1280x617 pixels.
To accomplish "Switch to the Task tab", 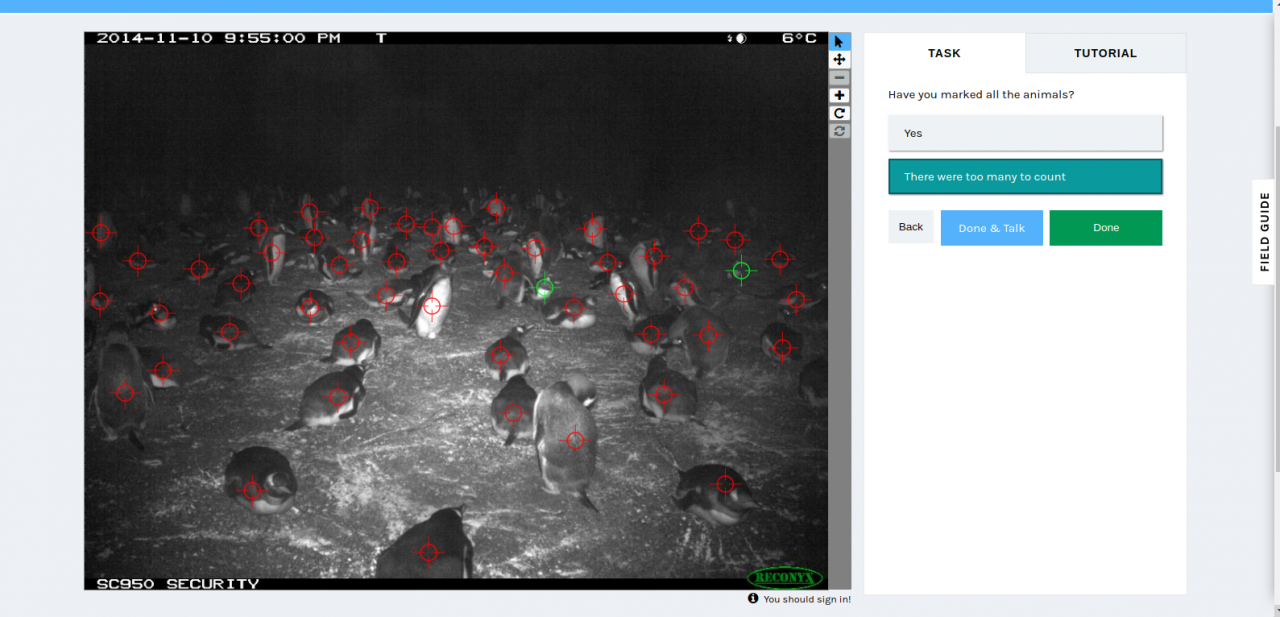I will (x=944, y=53).
